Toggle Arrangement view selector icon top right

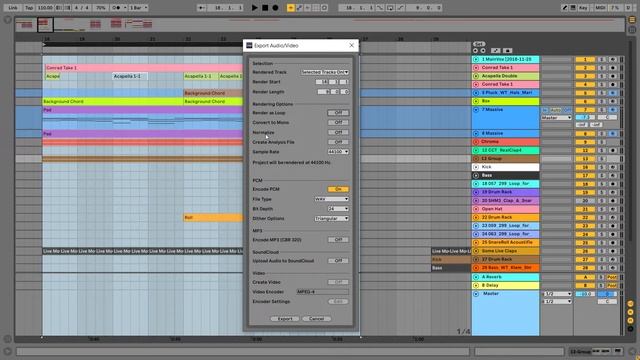coord(632,20)
